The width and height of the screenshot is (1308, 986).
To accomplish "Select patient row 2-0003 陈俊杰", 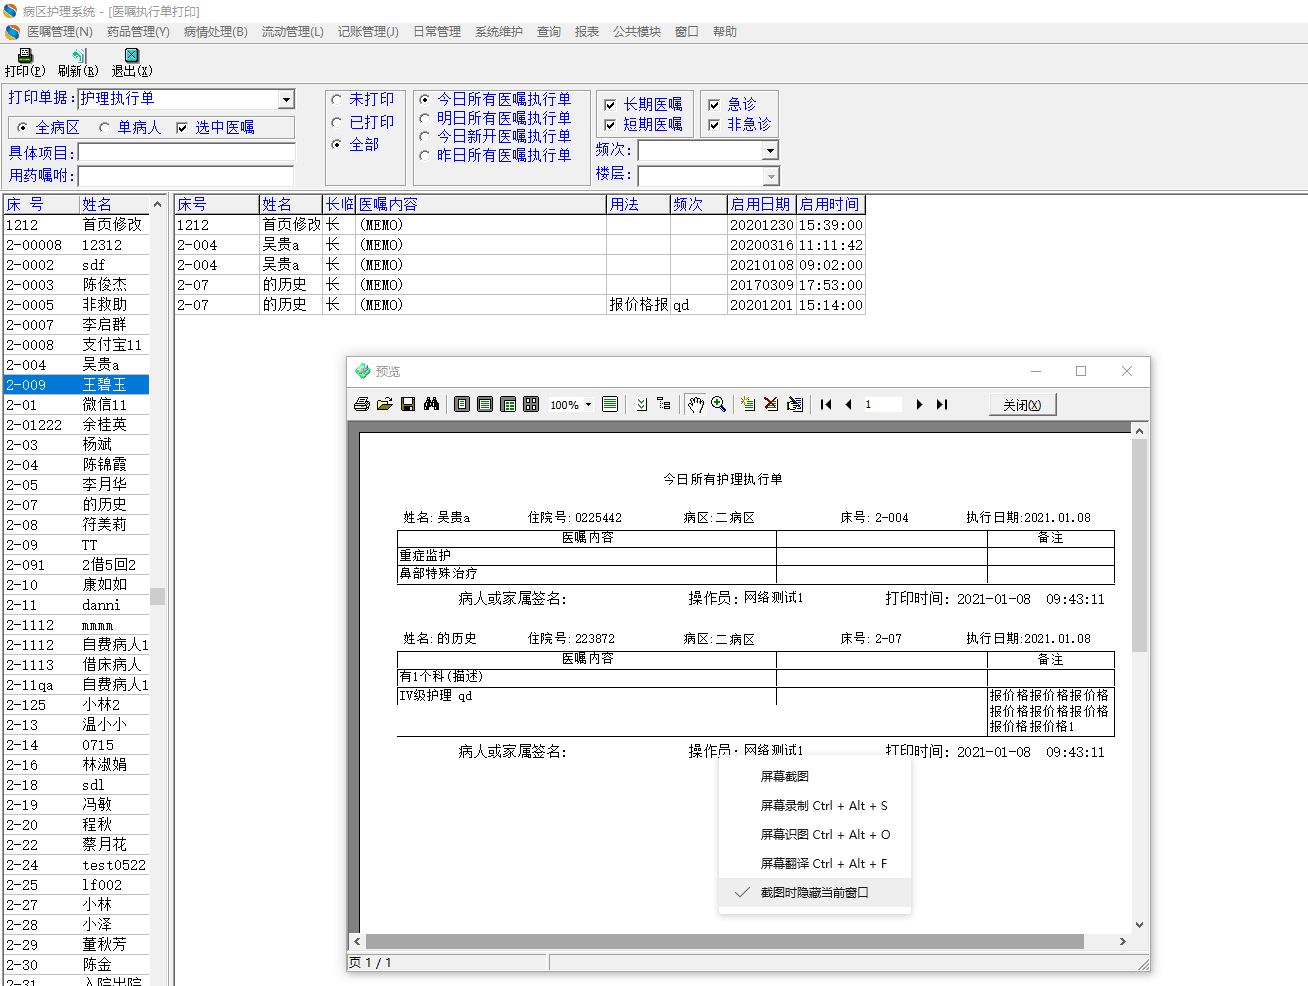I will click(x=76, y=284).
